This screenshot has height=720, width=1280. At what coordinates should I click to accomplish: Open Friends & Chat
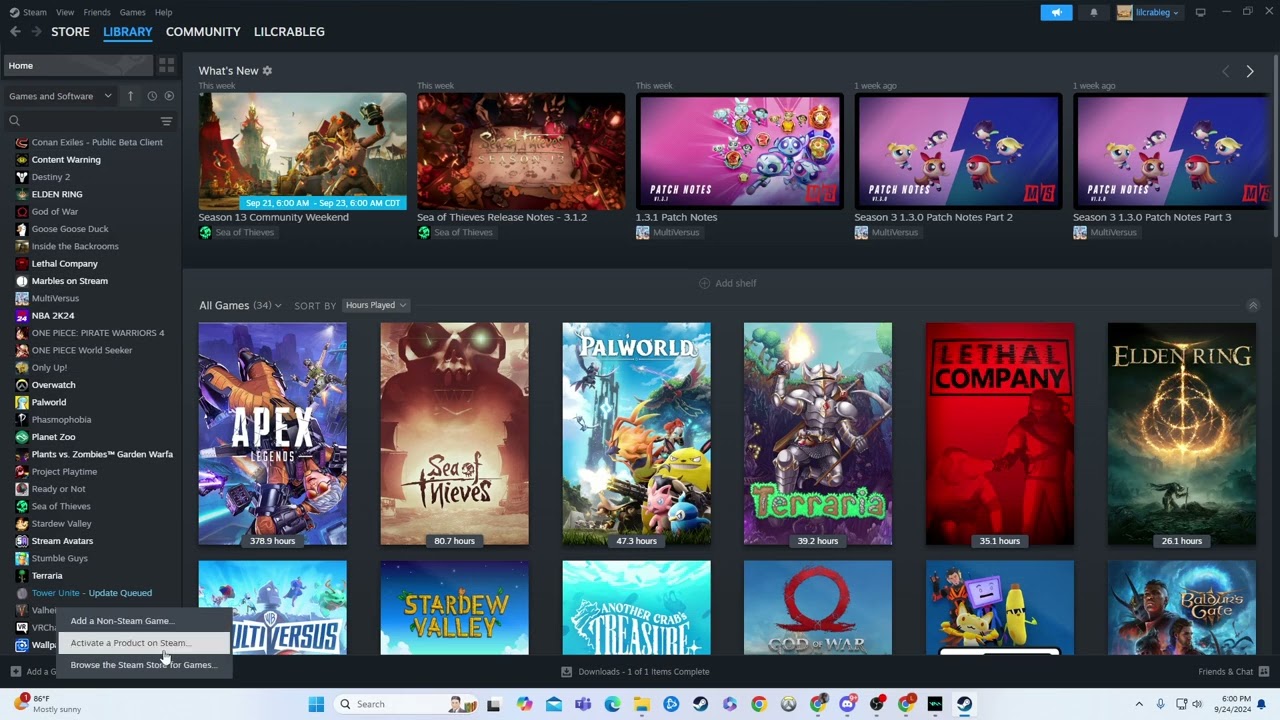[x=1233, y=672]
